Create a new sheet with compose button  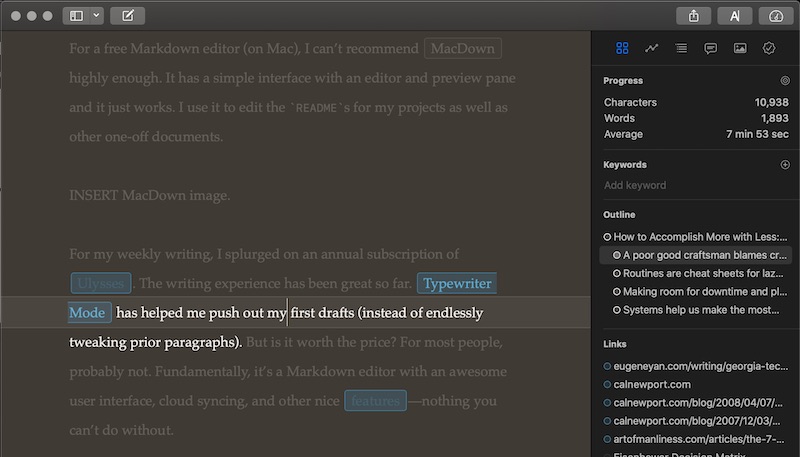[127, 16]
